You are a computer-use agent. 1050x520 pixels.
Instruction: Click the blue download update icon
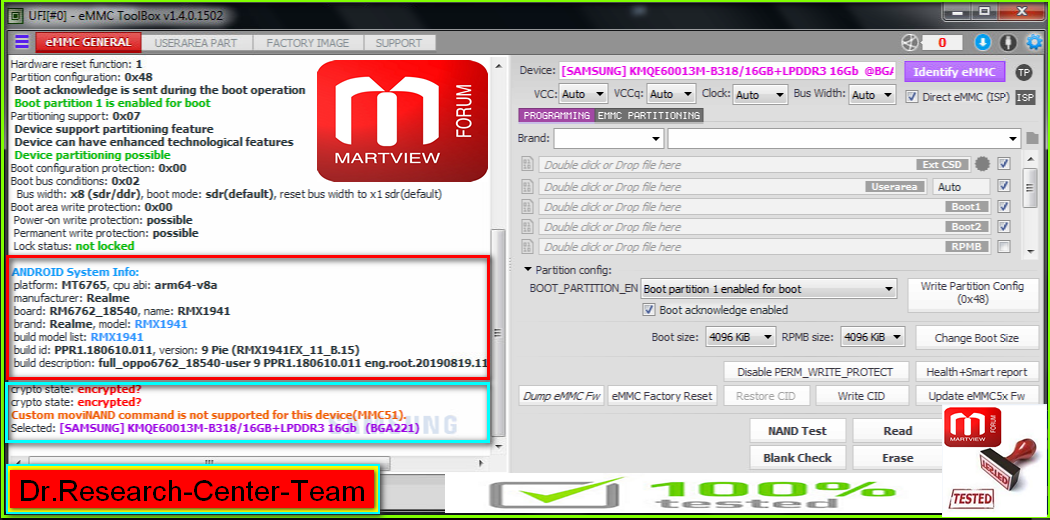coord(982,42)
